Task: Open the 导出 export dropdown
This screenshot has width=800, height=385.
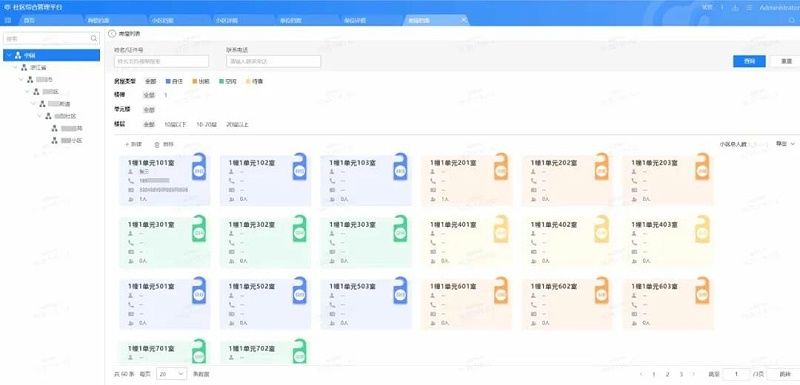Action: pos(785,144)
